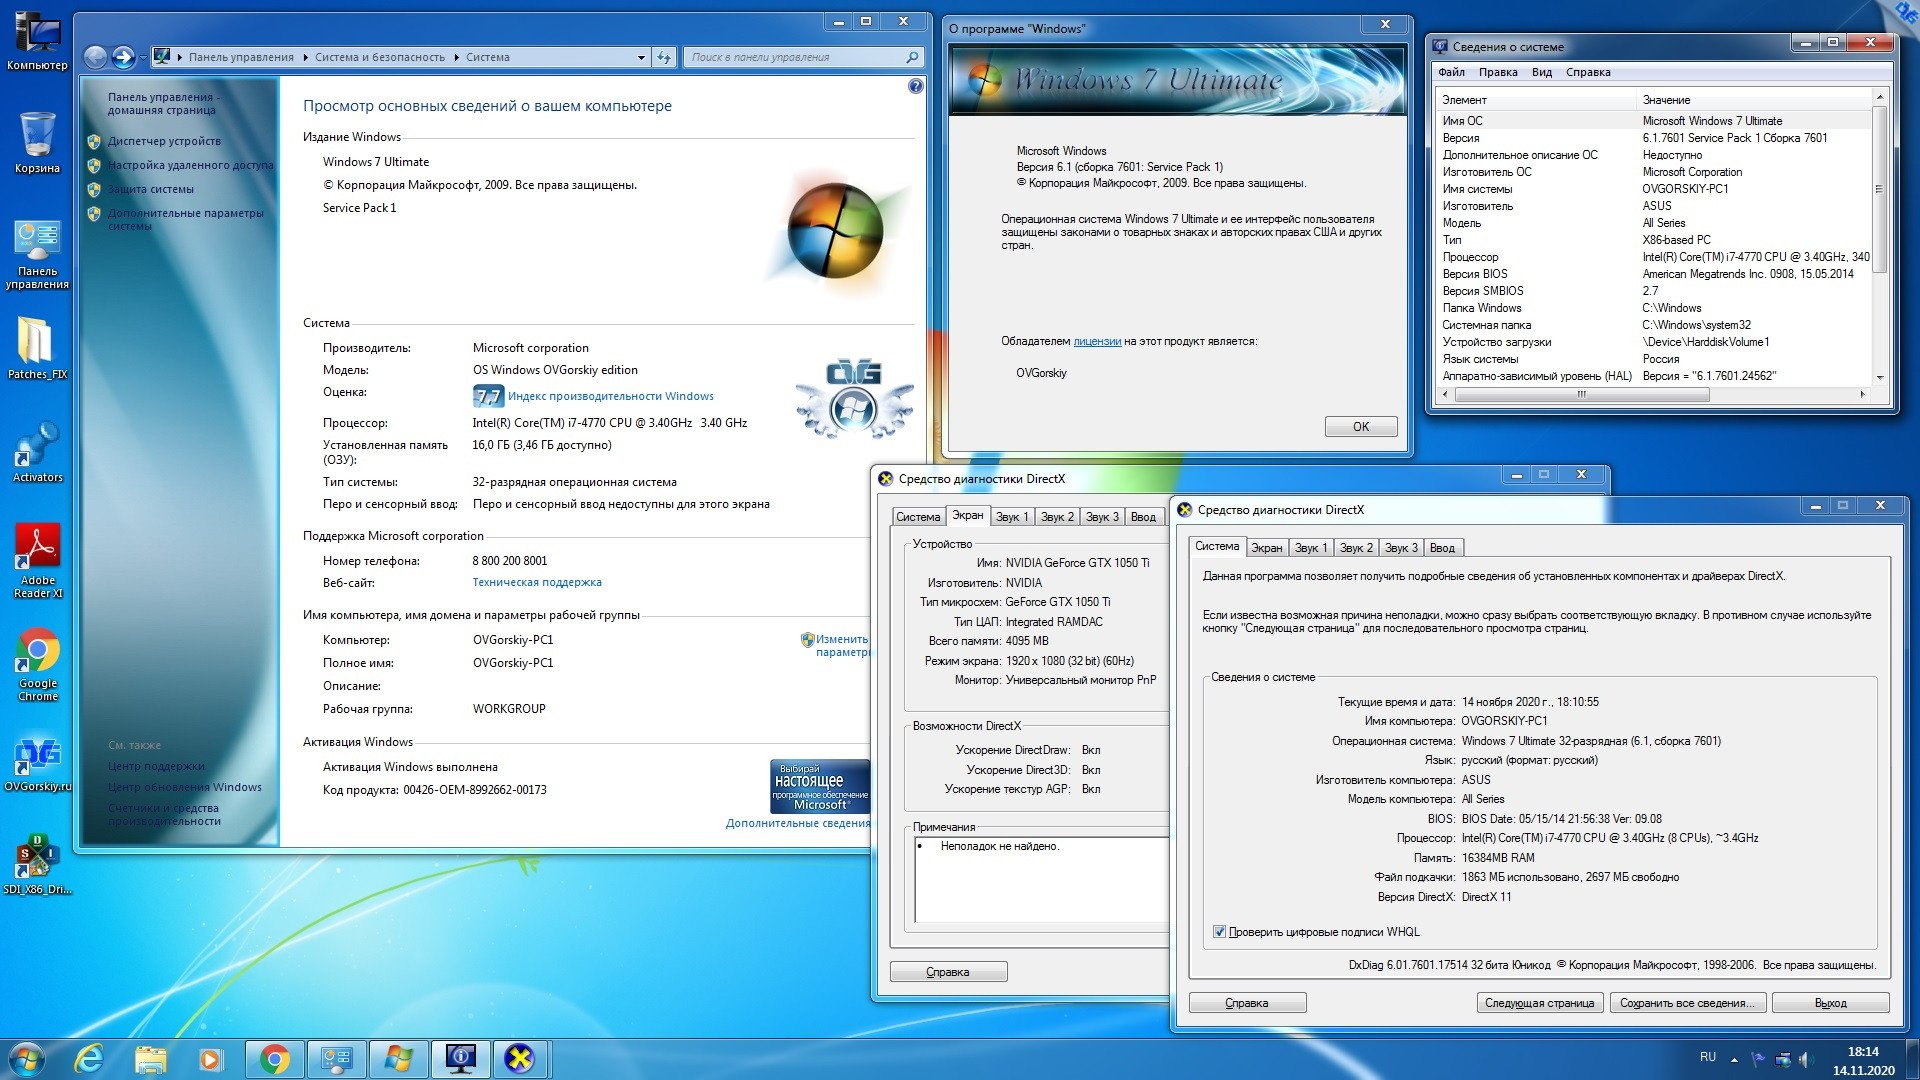Open Защита системы sidebar link
This screenshot has width=1920, height=1080.
point(150,189)
